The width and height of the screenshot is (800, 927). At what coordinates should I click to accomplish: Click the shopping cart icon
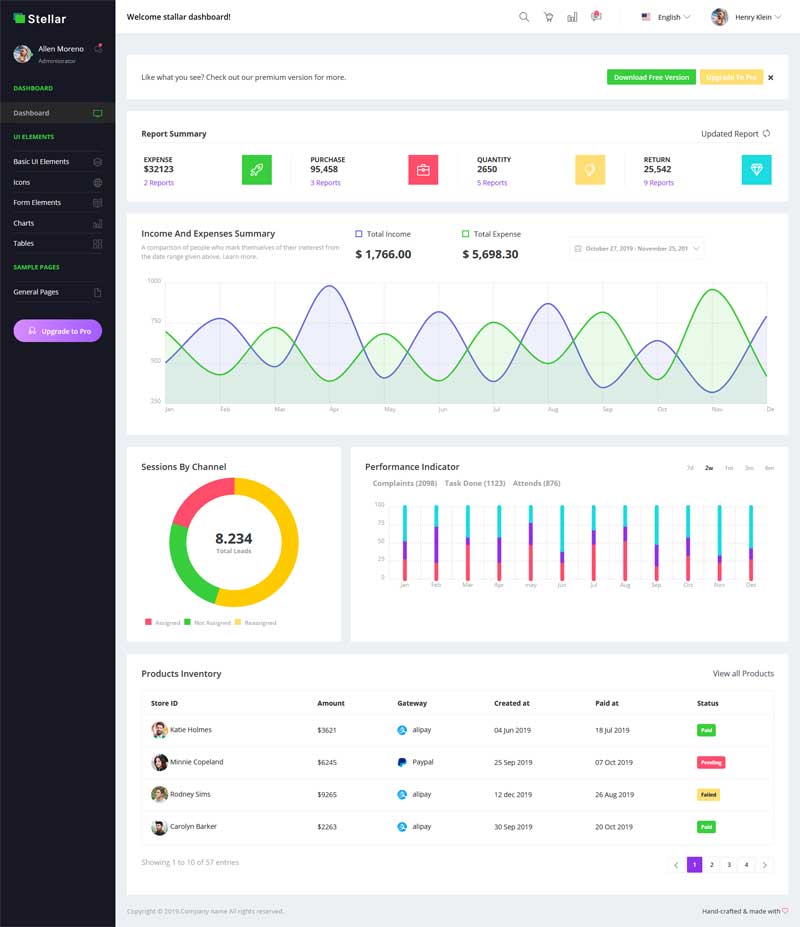[549, 17]
